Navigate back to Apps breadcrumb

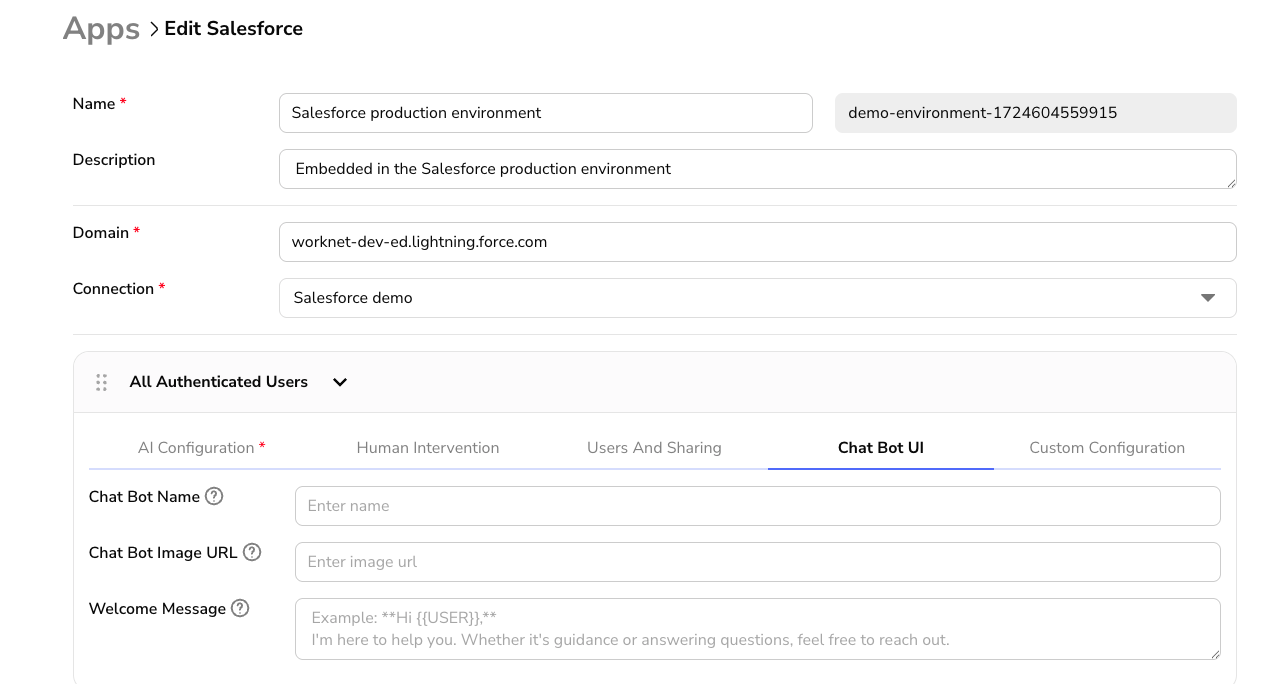[101, 29]
